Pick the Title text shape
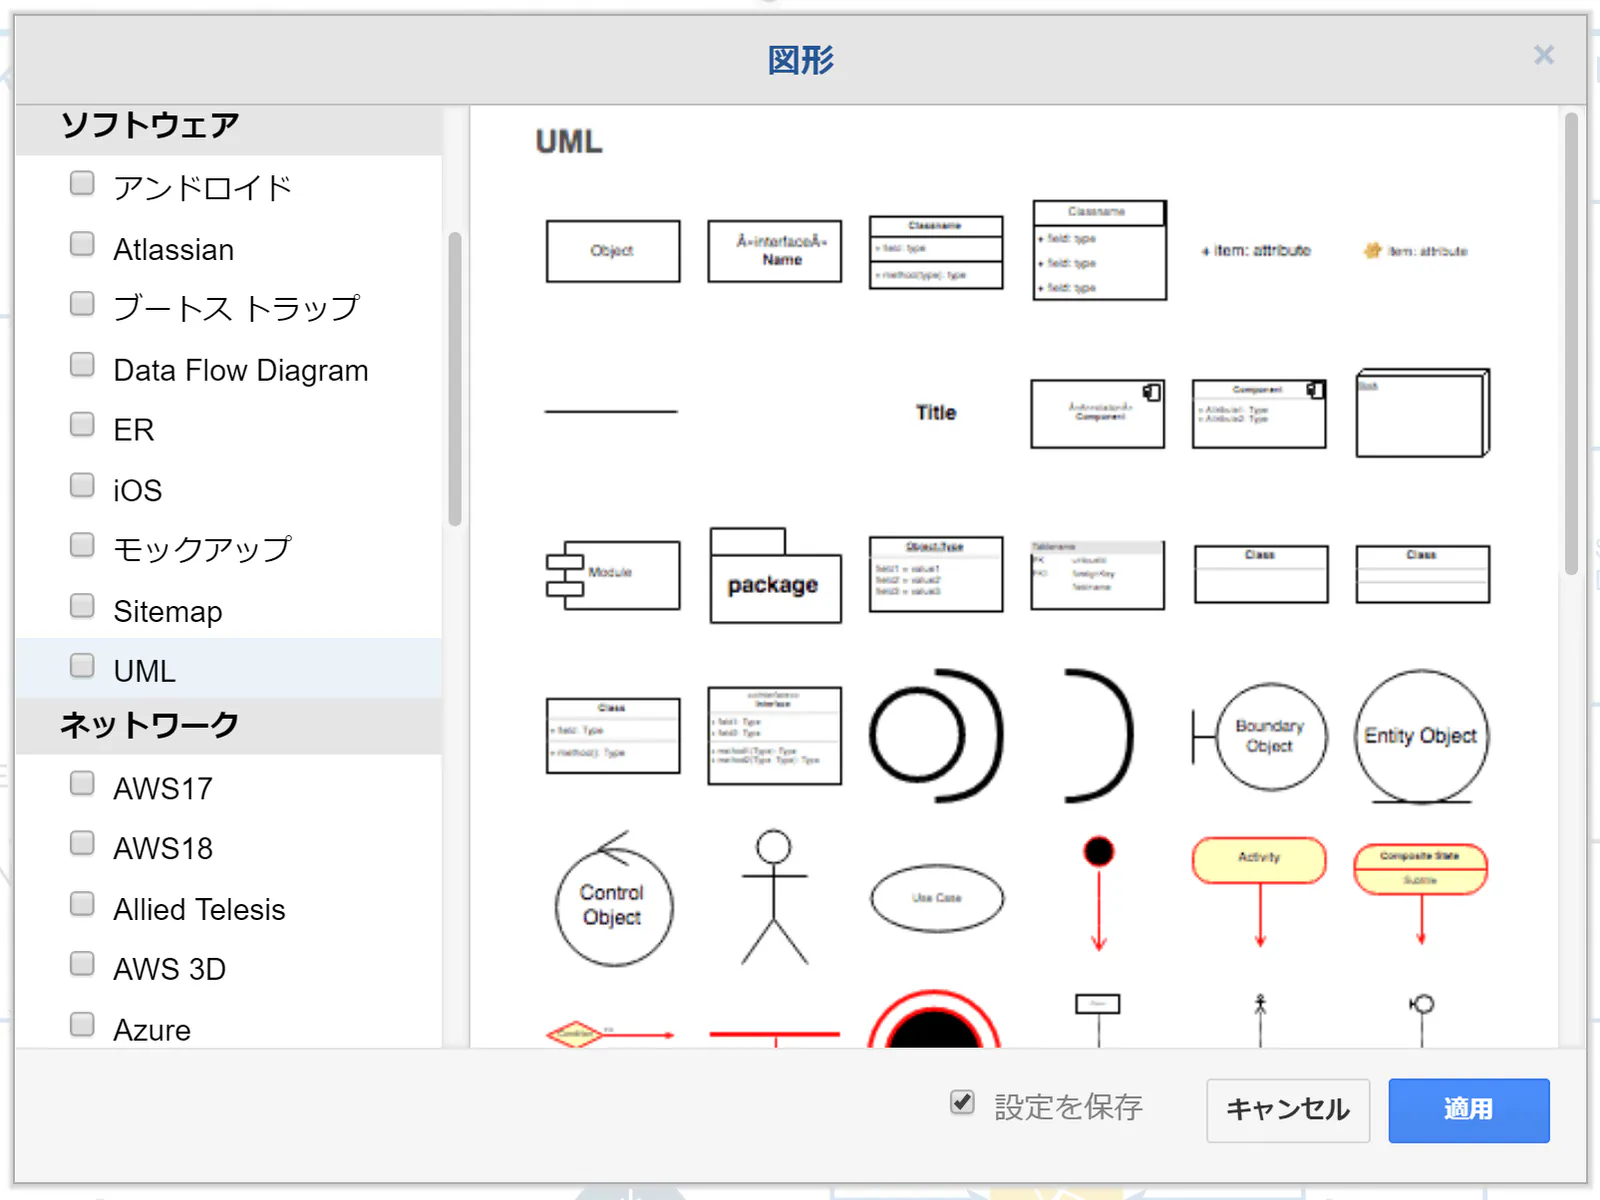The image size is (1600, 1200). (937, 413)
